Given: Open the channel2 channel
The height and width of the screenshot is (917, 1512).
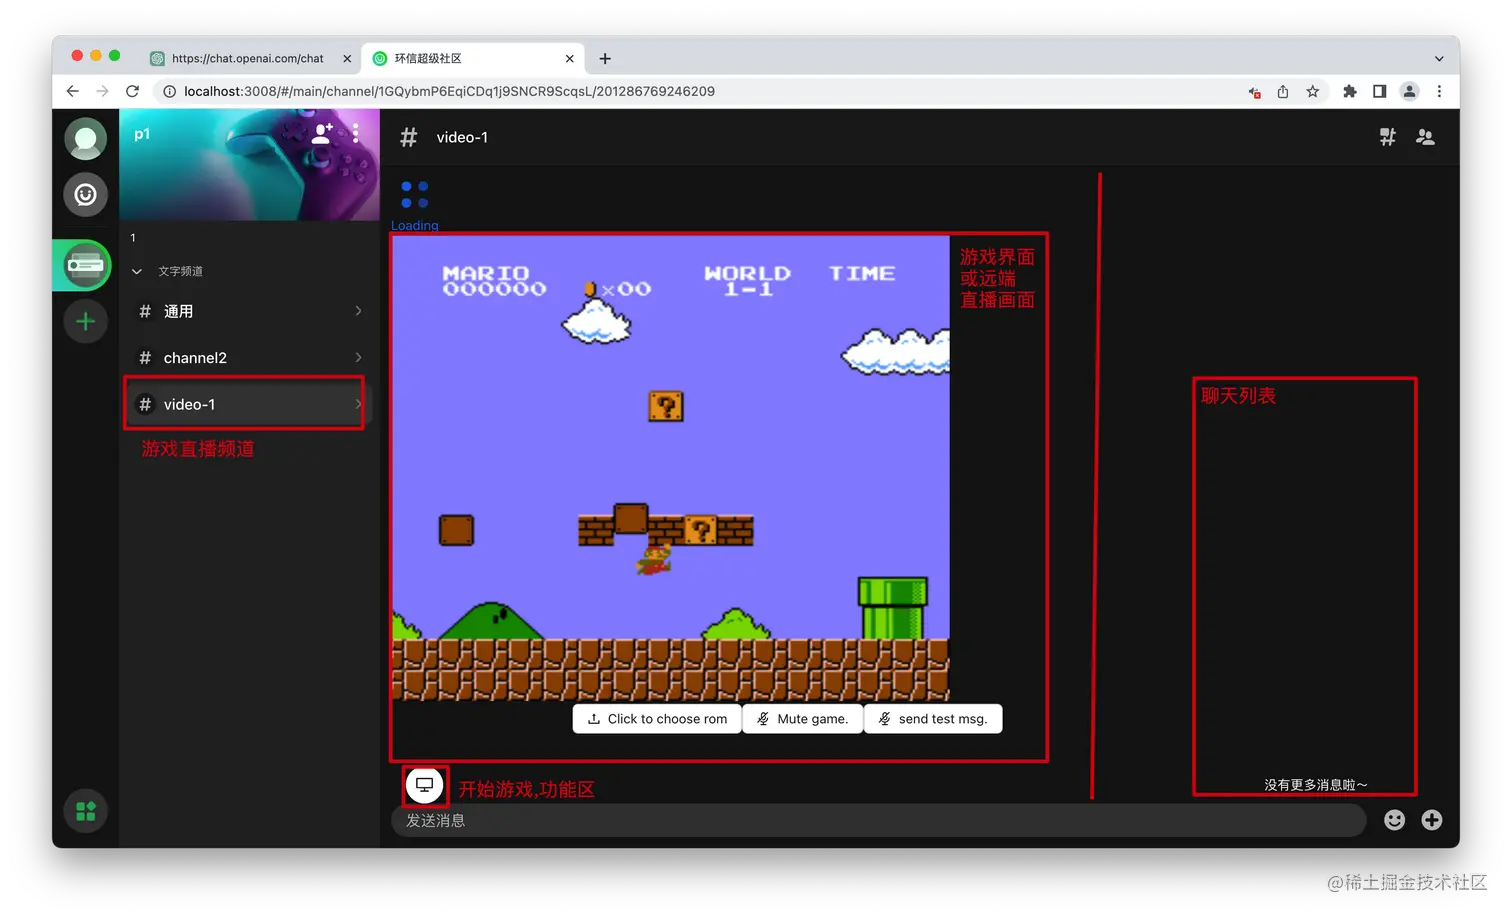Looking at the screenshot, I should point(248,357).
